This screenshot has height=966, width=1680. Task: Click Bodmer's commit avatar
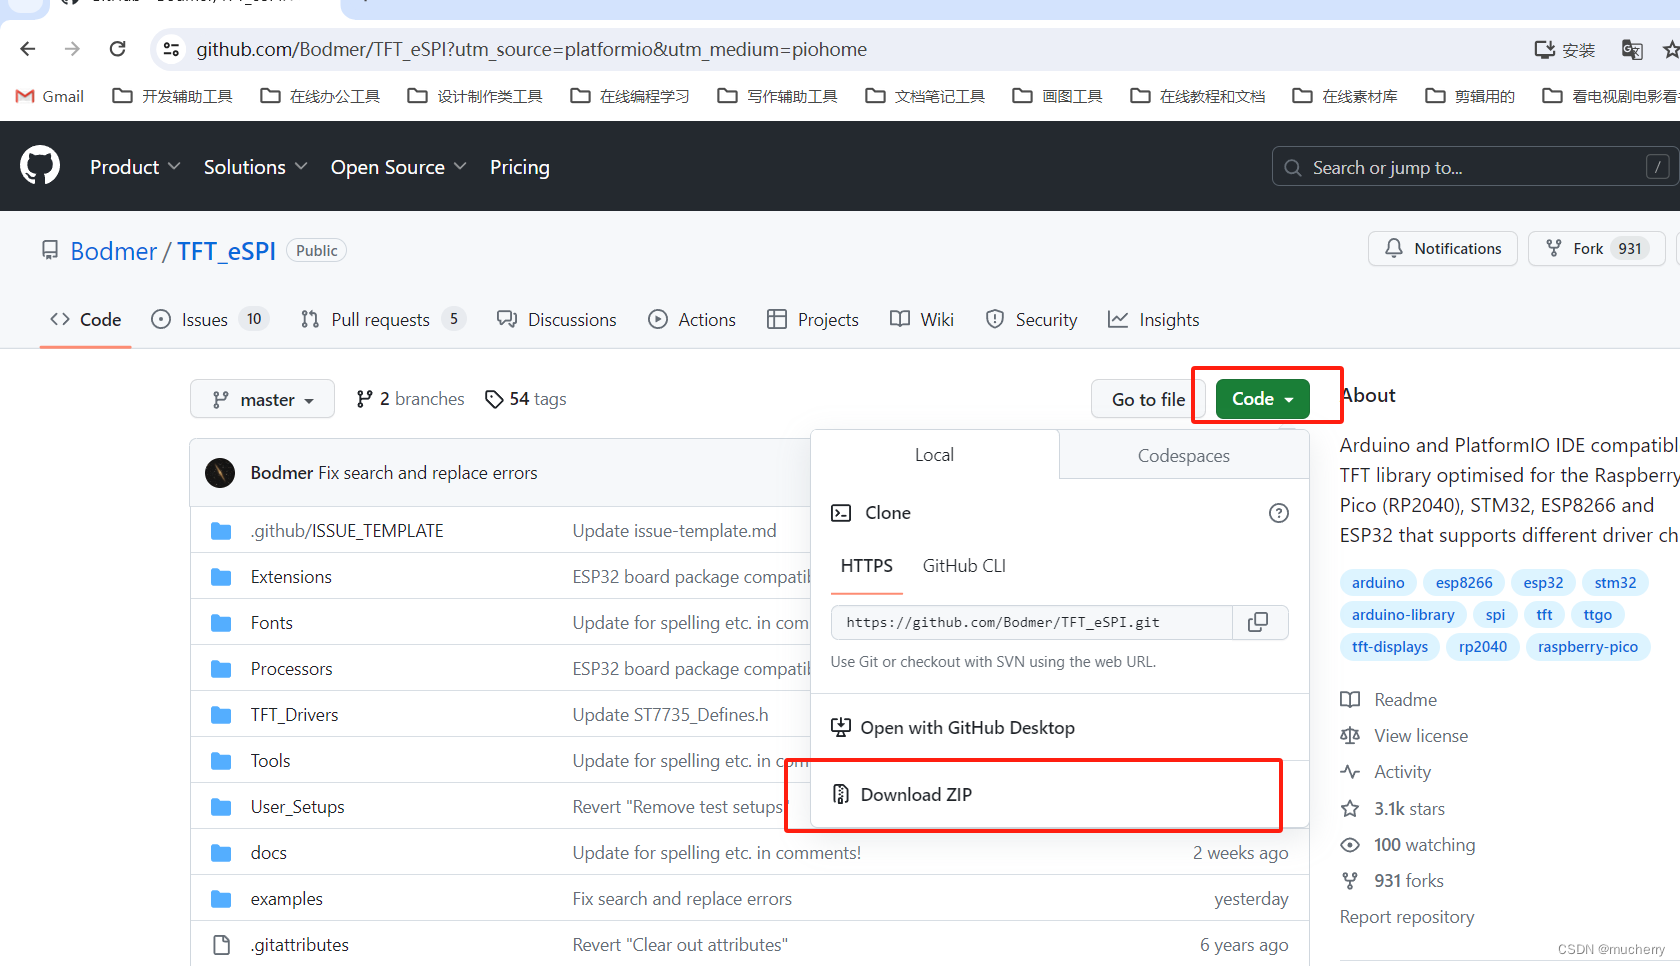[x=220, y=473]
